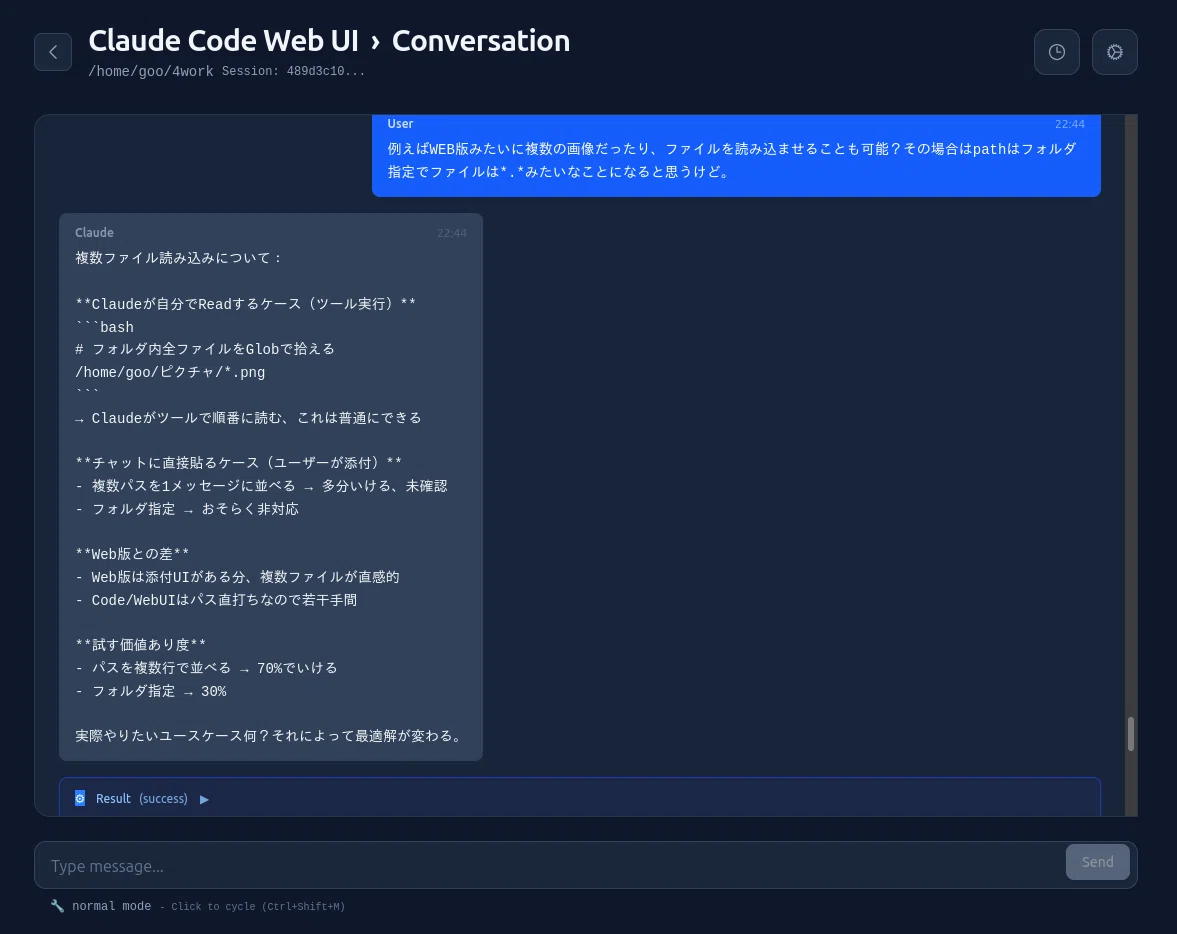1177x934 pixels.
Task: Click the 22:44 timestamp on User message
Action: [1070, 124]
